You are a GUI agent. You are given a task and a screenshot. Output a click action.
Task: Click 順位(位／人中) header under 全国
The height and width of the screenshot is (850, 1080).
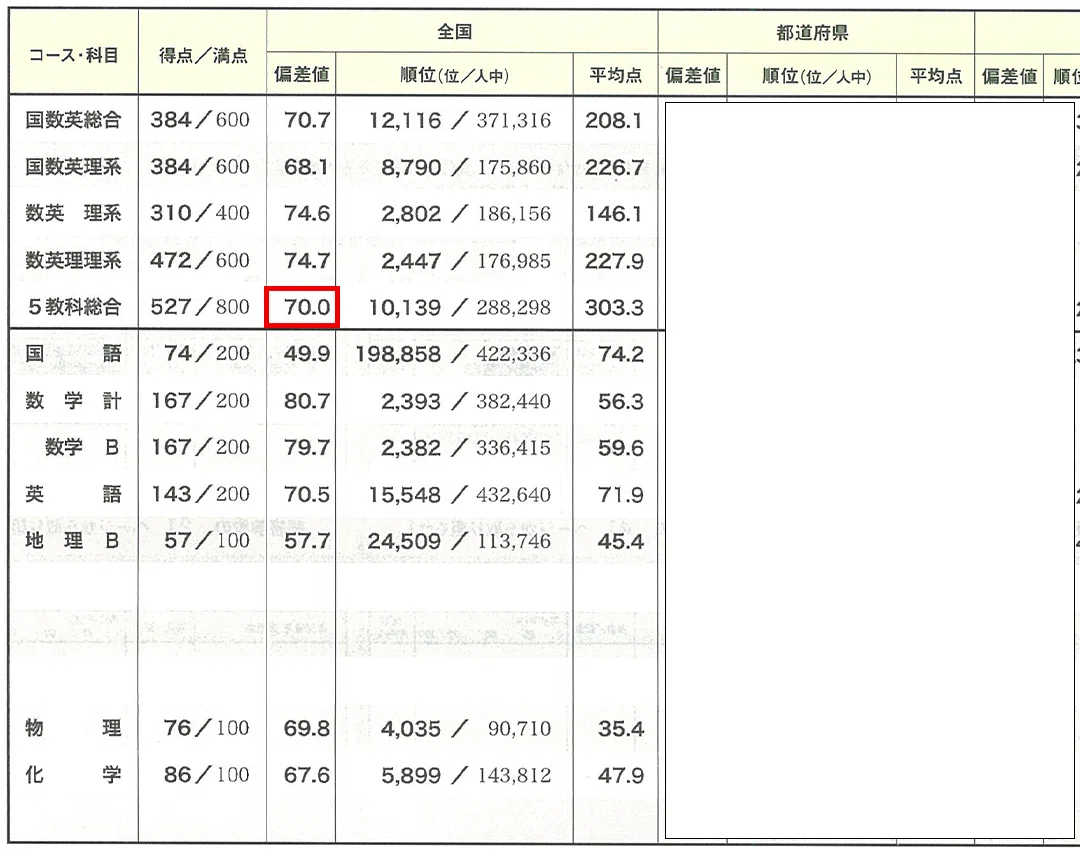455,75
